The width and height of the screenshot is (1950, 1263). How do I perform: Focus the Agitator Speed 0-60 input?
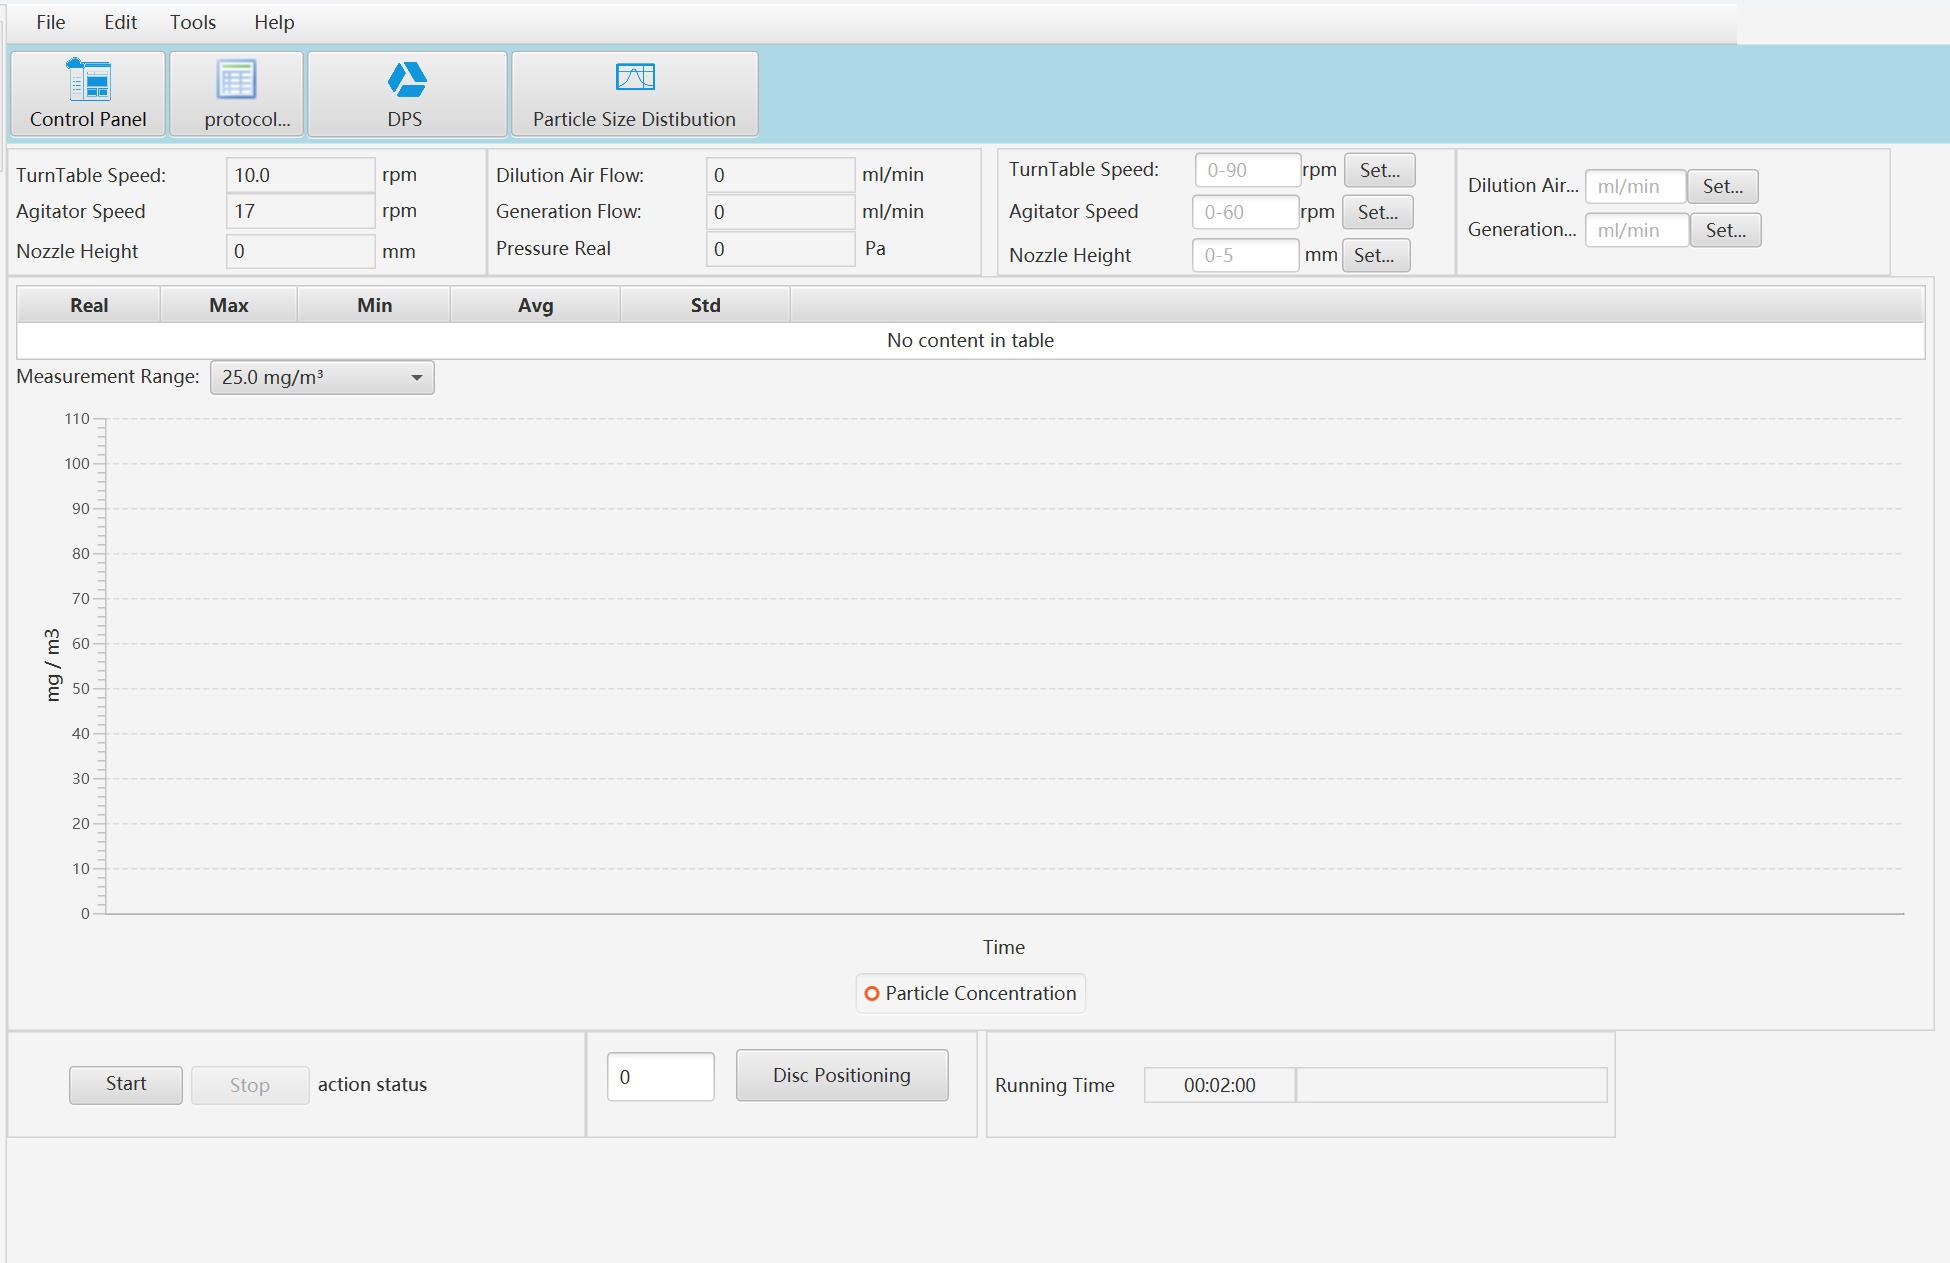click(x=1245, y=212)
